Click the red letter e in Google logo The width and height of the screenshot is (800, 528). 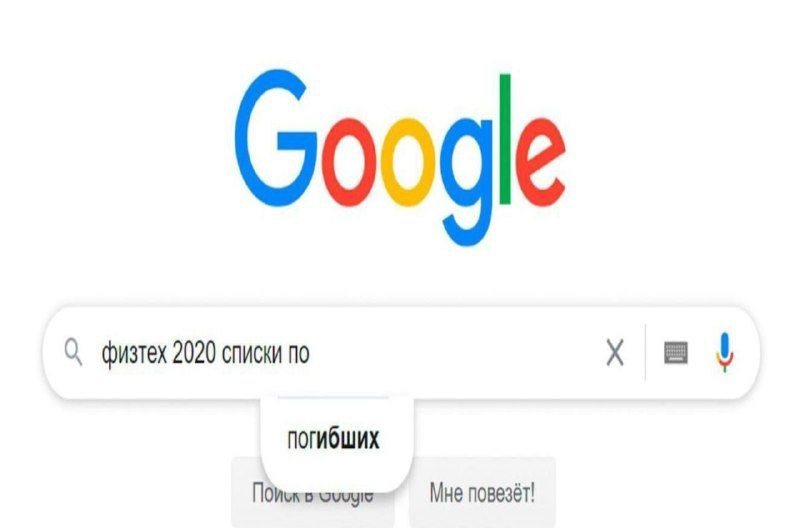[541, 162]
